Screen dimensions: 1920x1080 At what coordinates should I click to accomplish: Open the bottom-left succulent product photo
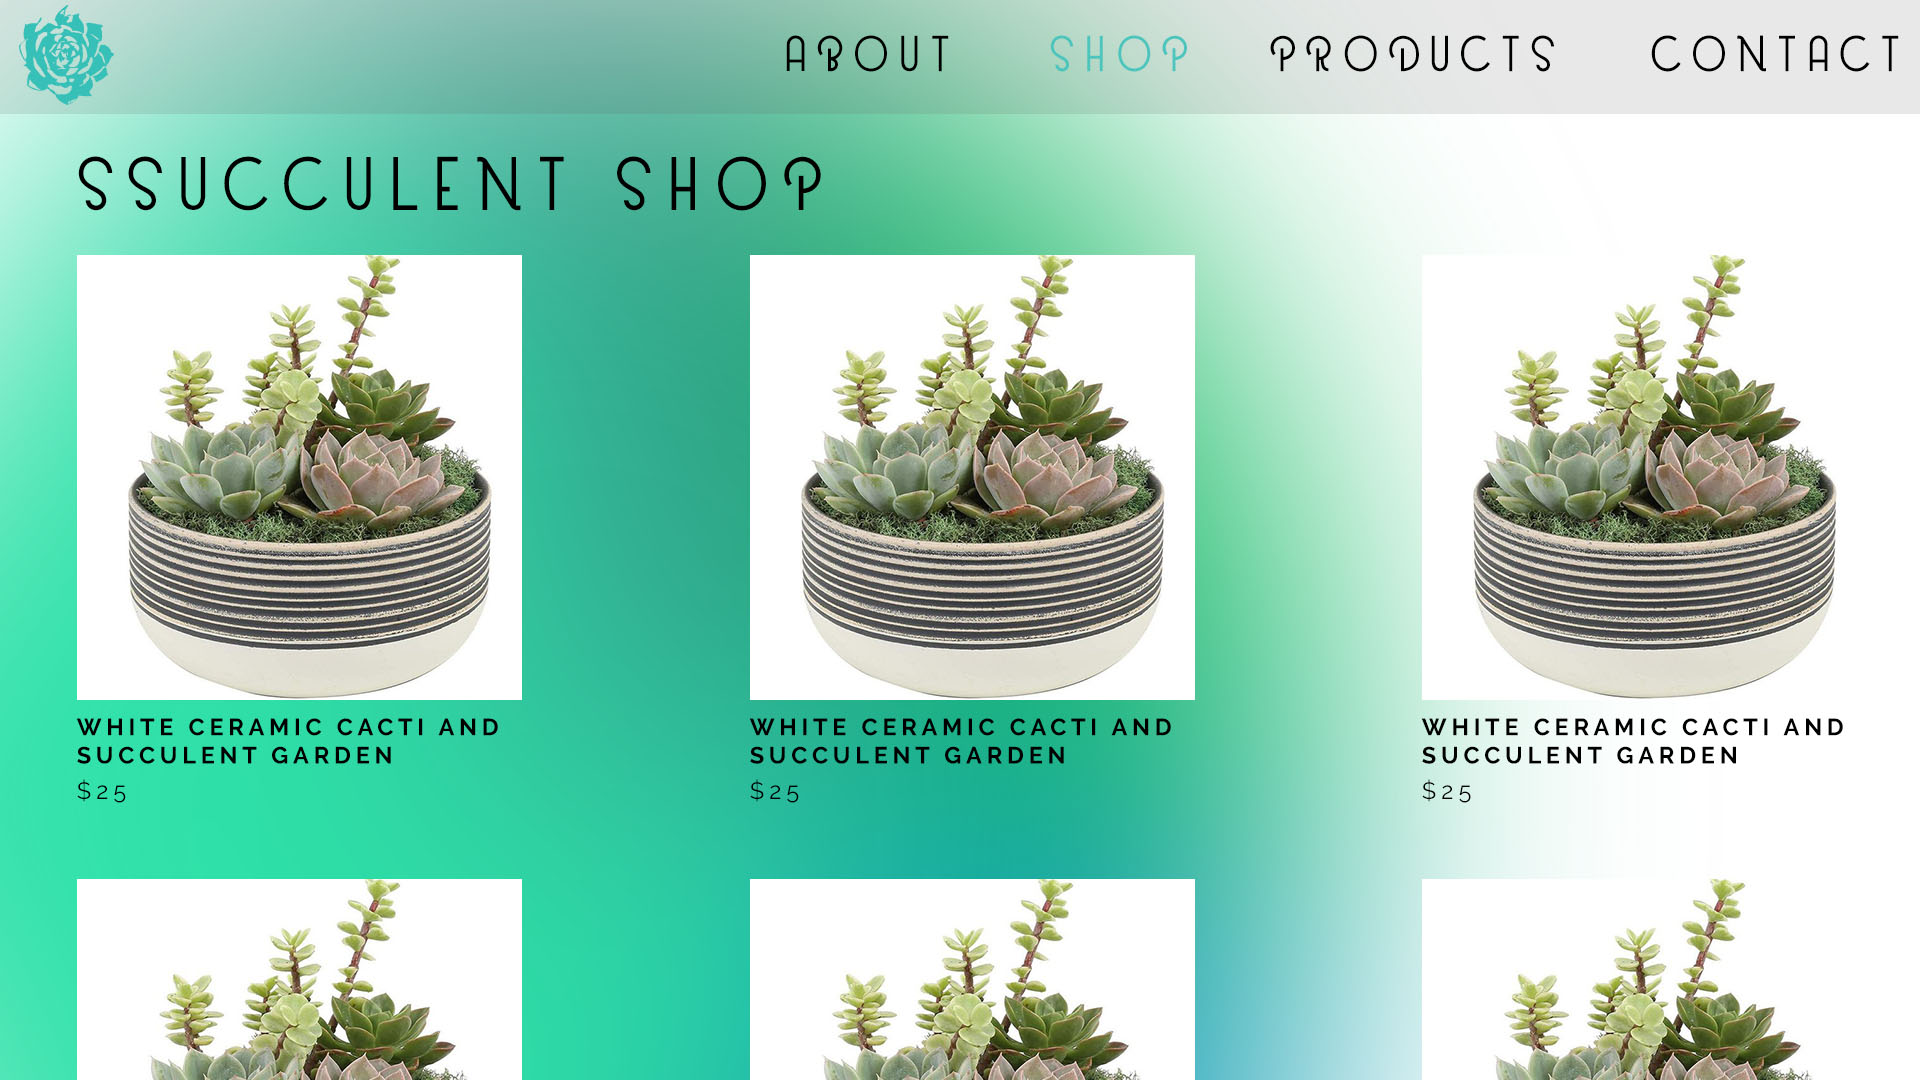299,979
